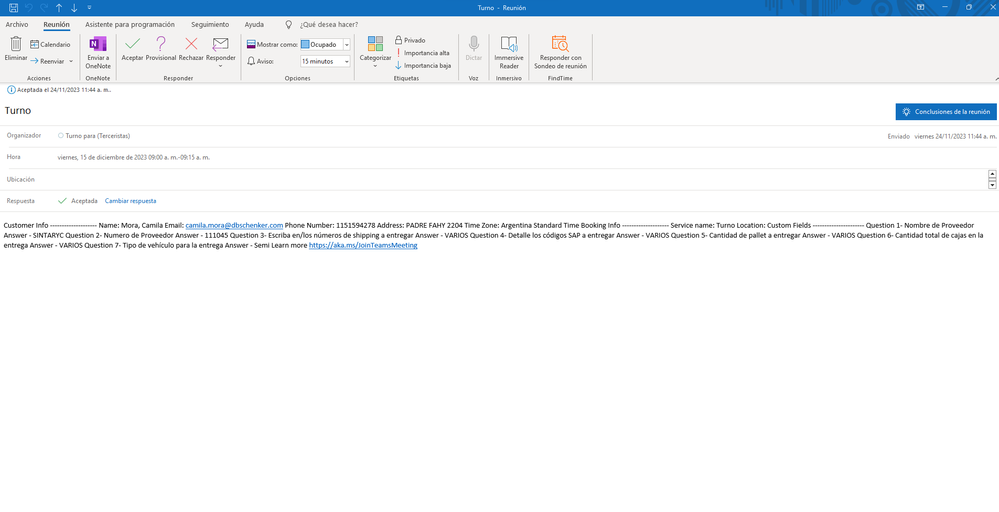This screenshot has width=999, height=512.
Task: Save the meeting using the floppy disk icon
Action: [x=13, y=8]
